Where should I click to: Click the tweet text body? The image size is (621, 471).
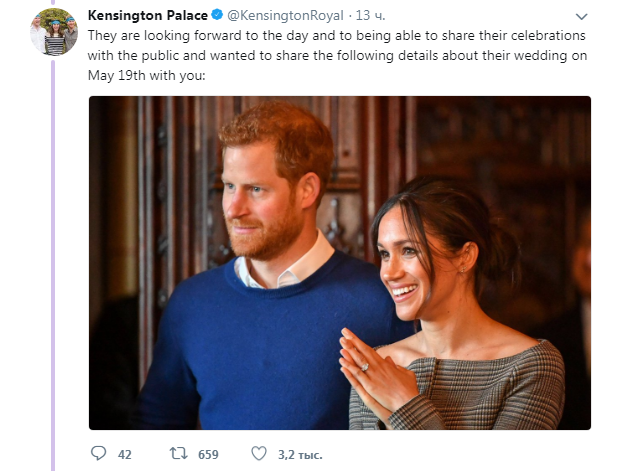pyautogui.click(x=338, y=54)
